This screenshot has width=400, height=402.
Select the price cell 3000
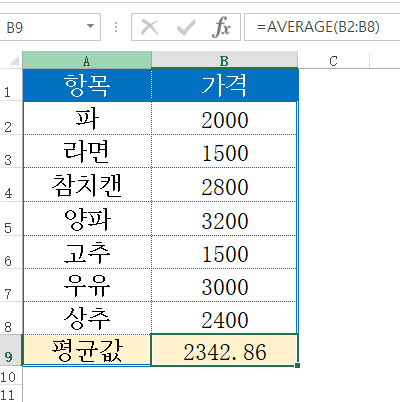[224, 285]
